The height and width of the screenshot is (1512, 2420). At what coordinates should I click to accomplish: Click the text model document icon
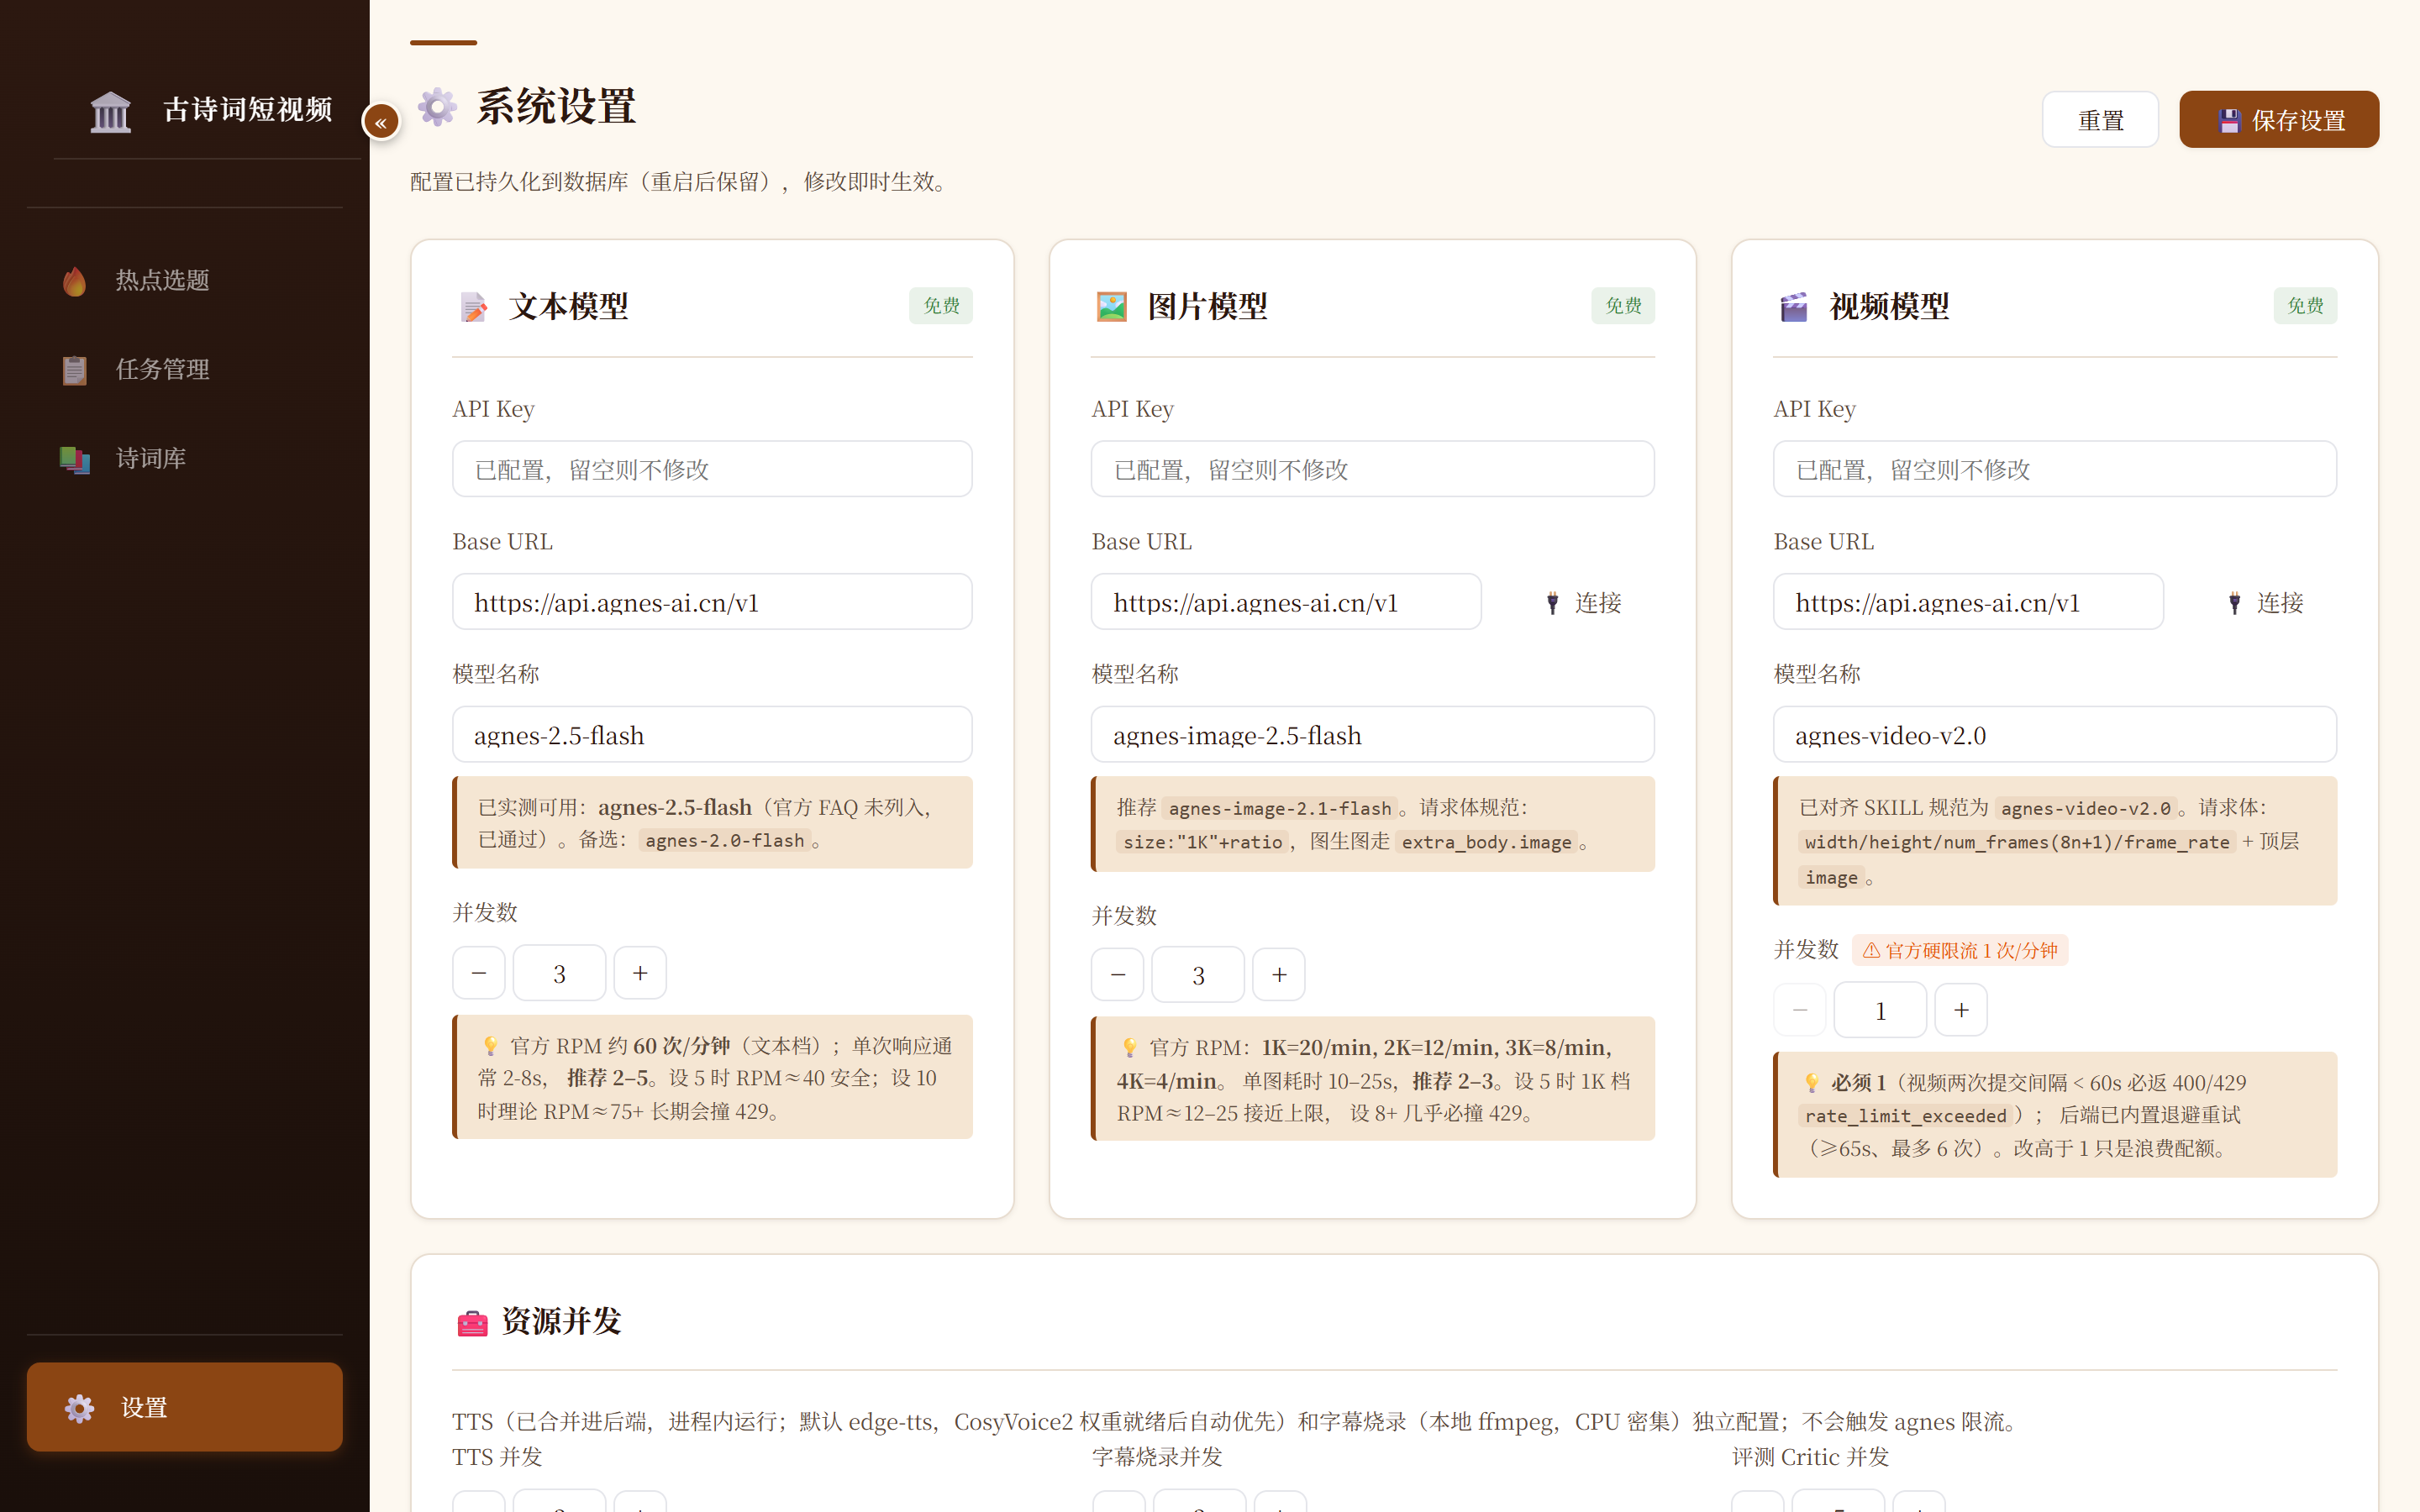coord(474,307)
